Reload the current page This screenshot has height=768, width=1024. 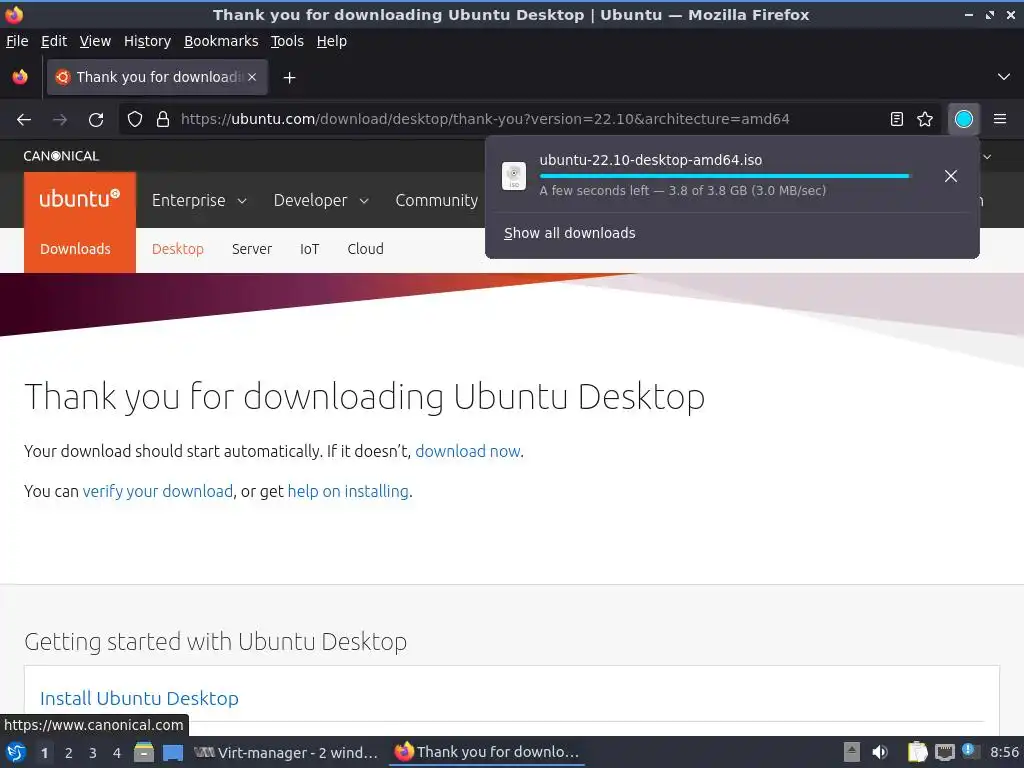96,120
